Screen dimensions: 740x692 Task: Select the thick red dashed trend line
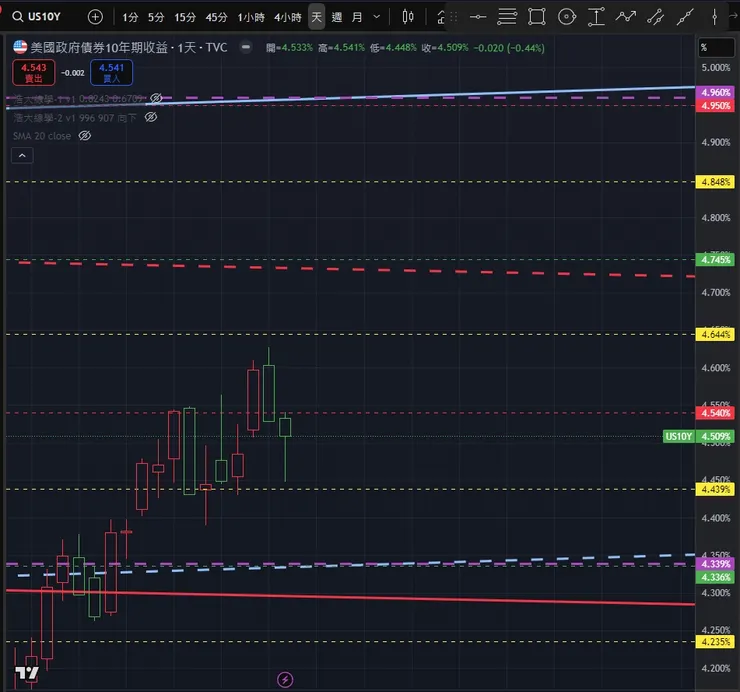356,269
